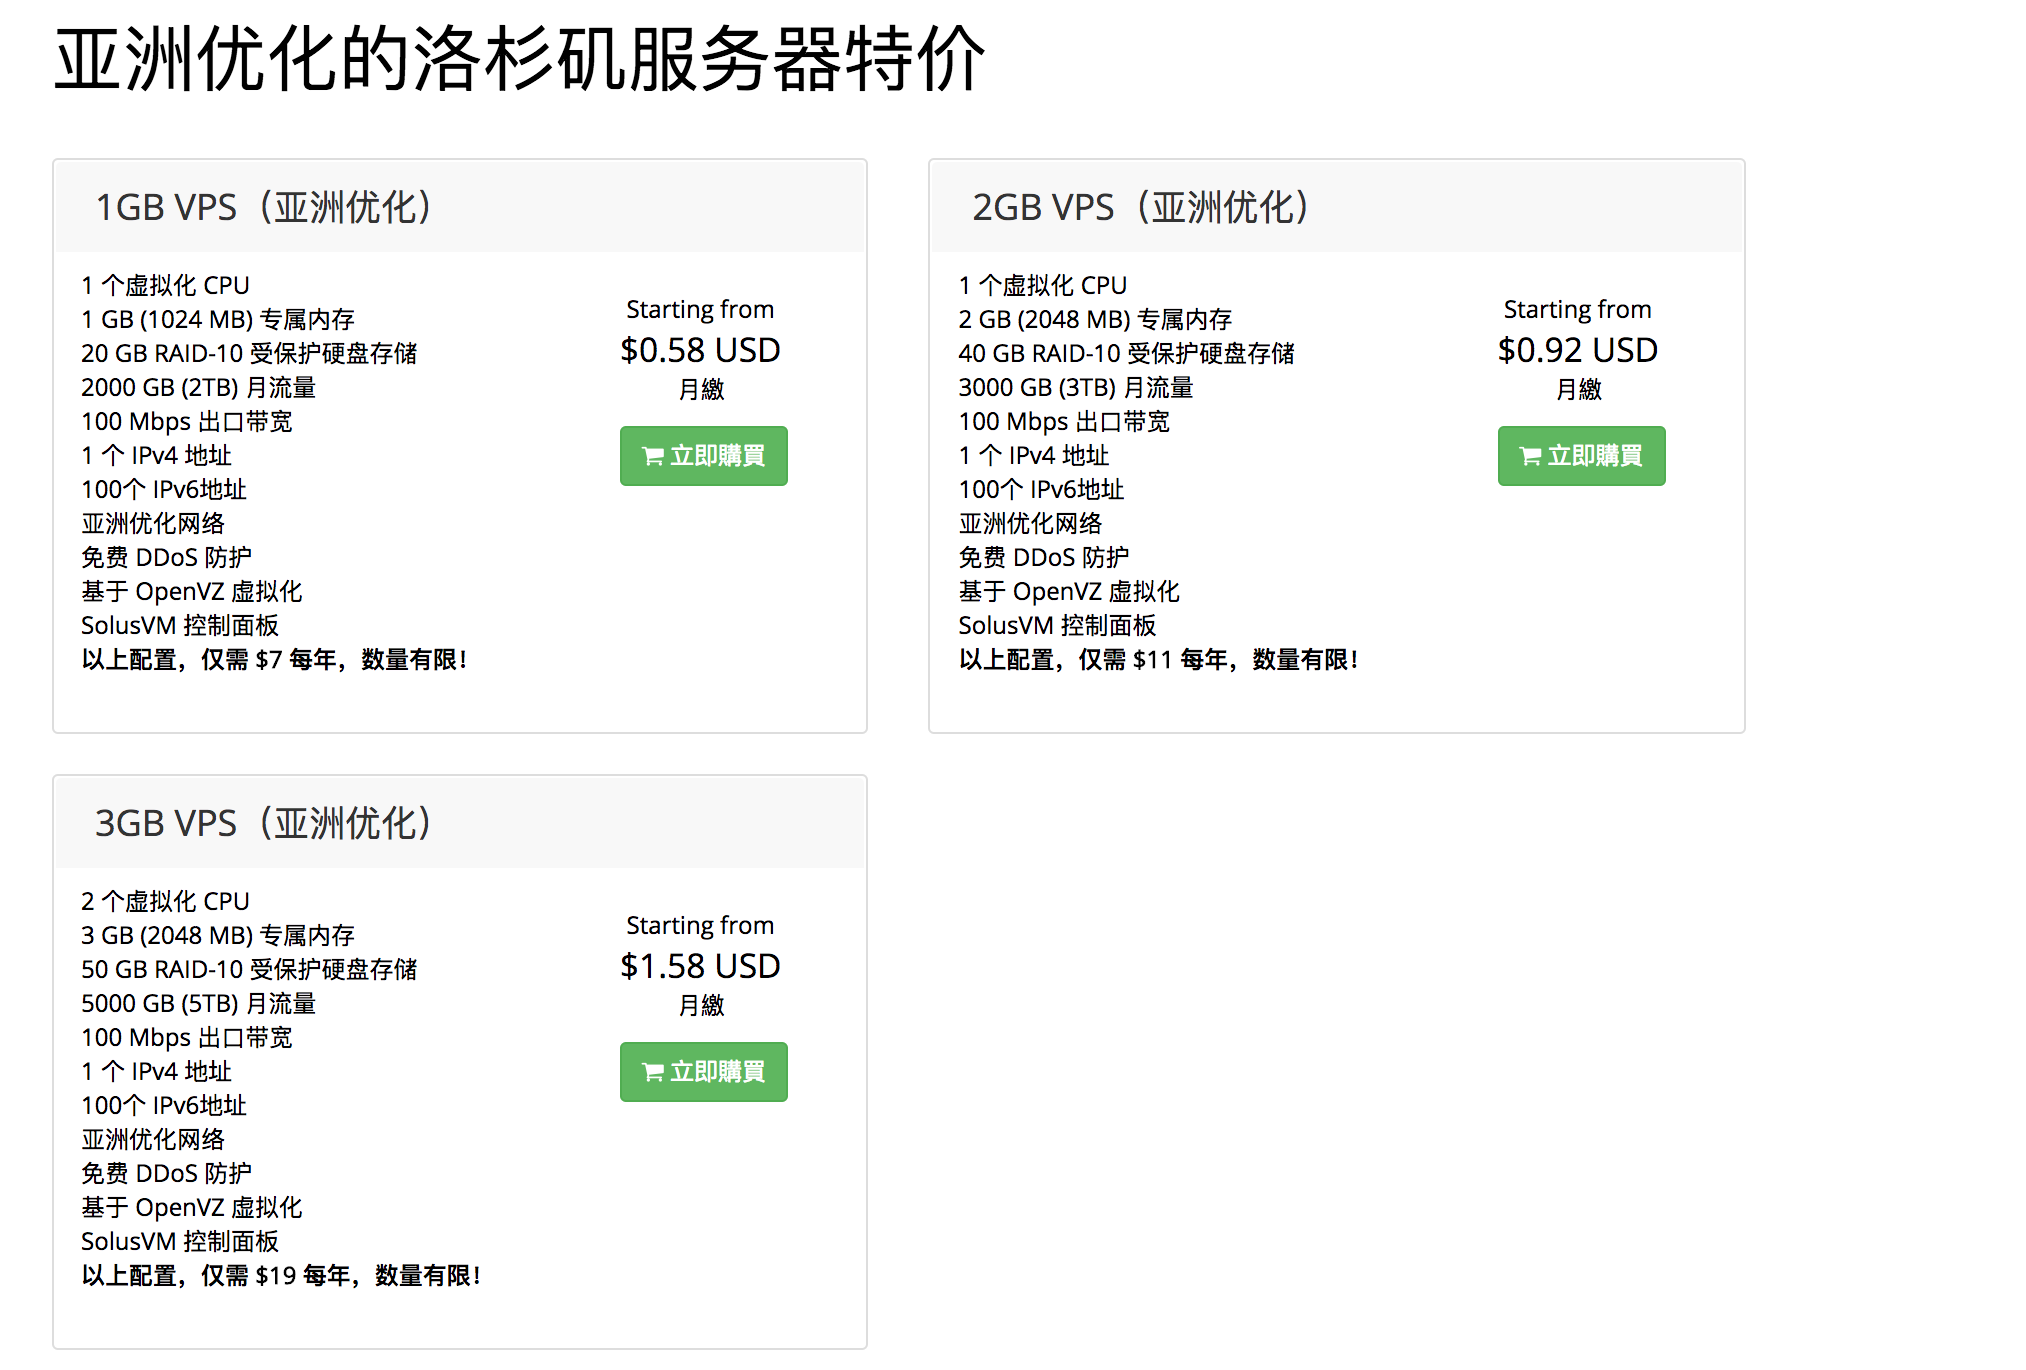Viewport: 2026px width, 1370px height.
Task: Click the $1.58 USD price
Action: coord(700,966)
